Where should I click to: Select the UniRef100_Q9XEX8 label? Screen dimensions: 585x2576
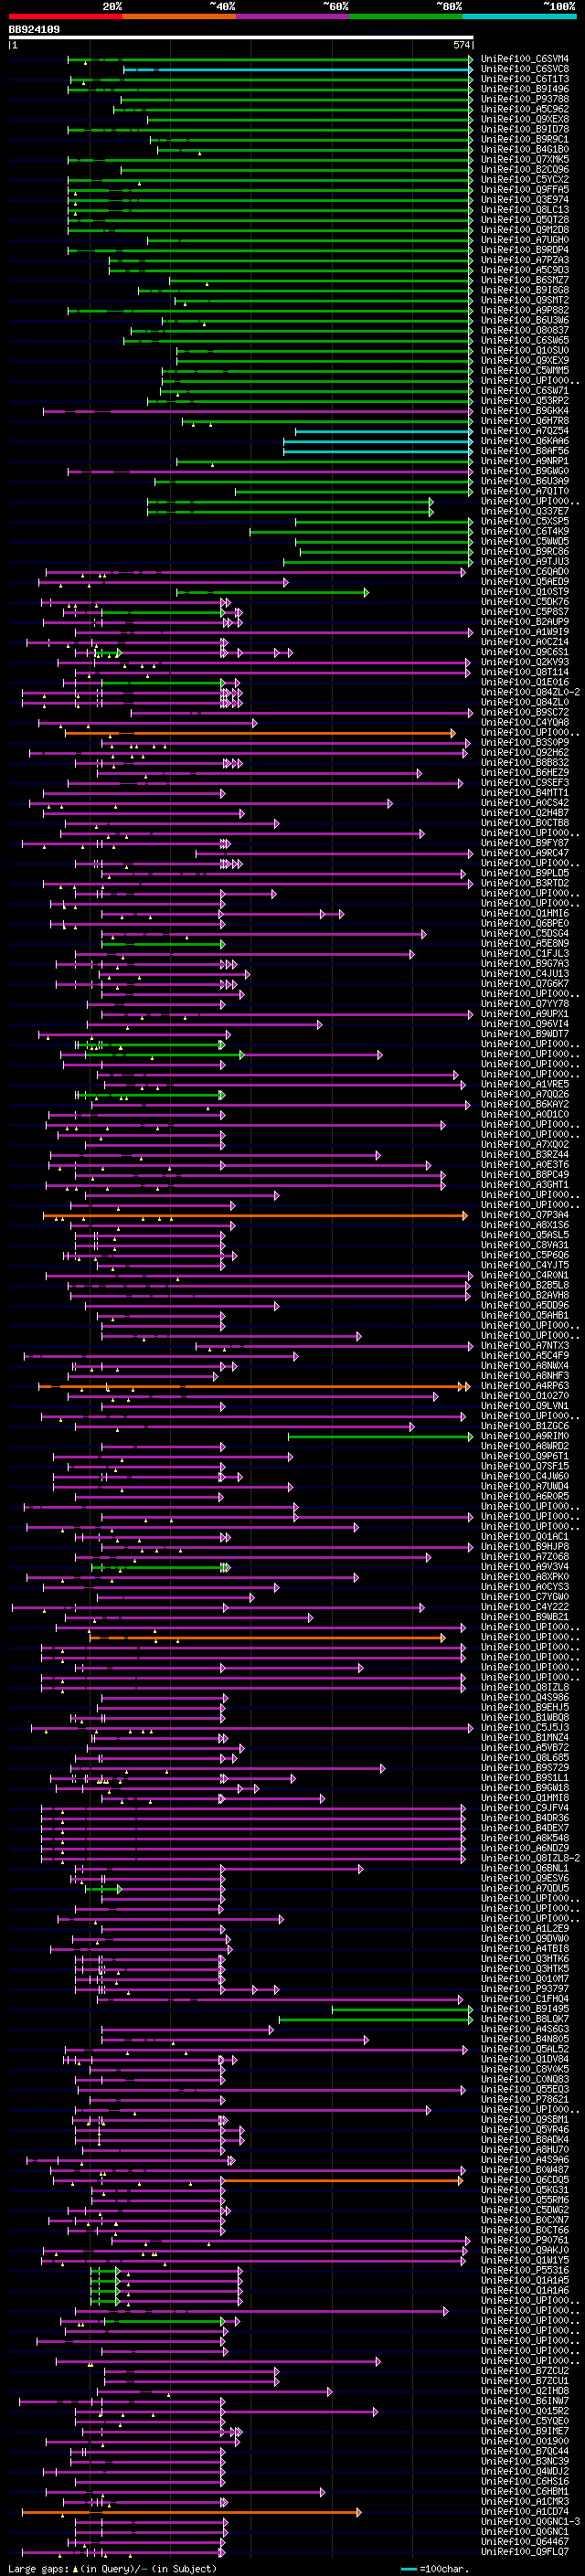pos(525,119)
